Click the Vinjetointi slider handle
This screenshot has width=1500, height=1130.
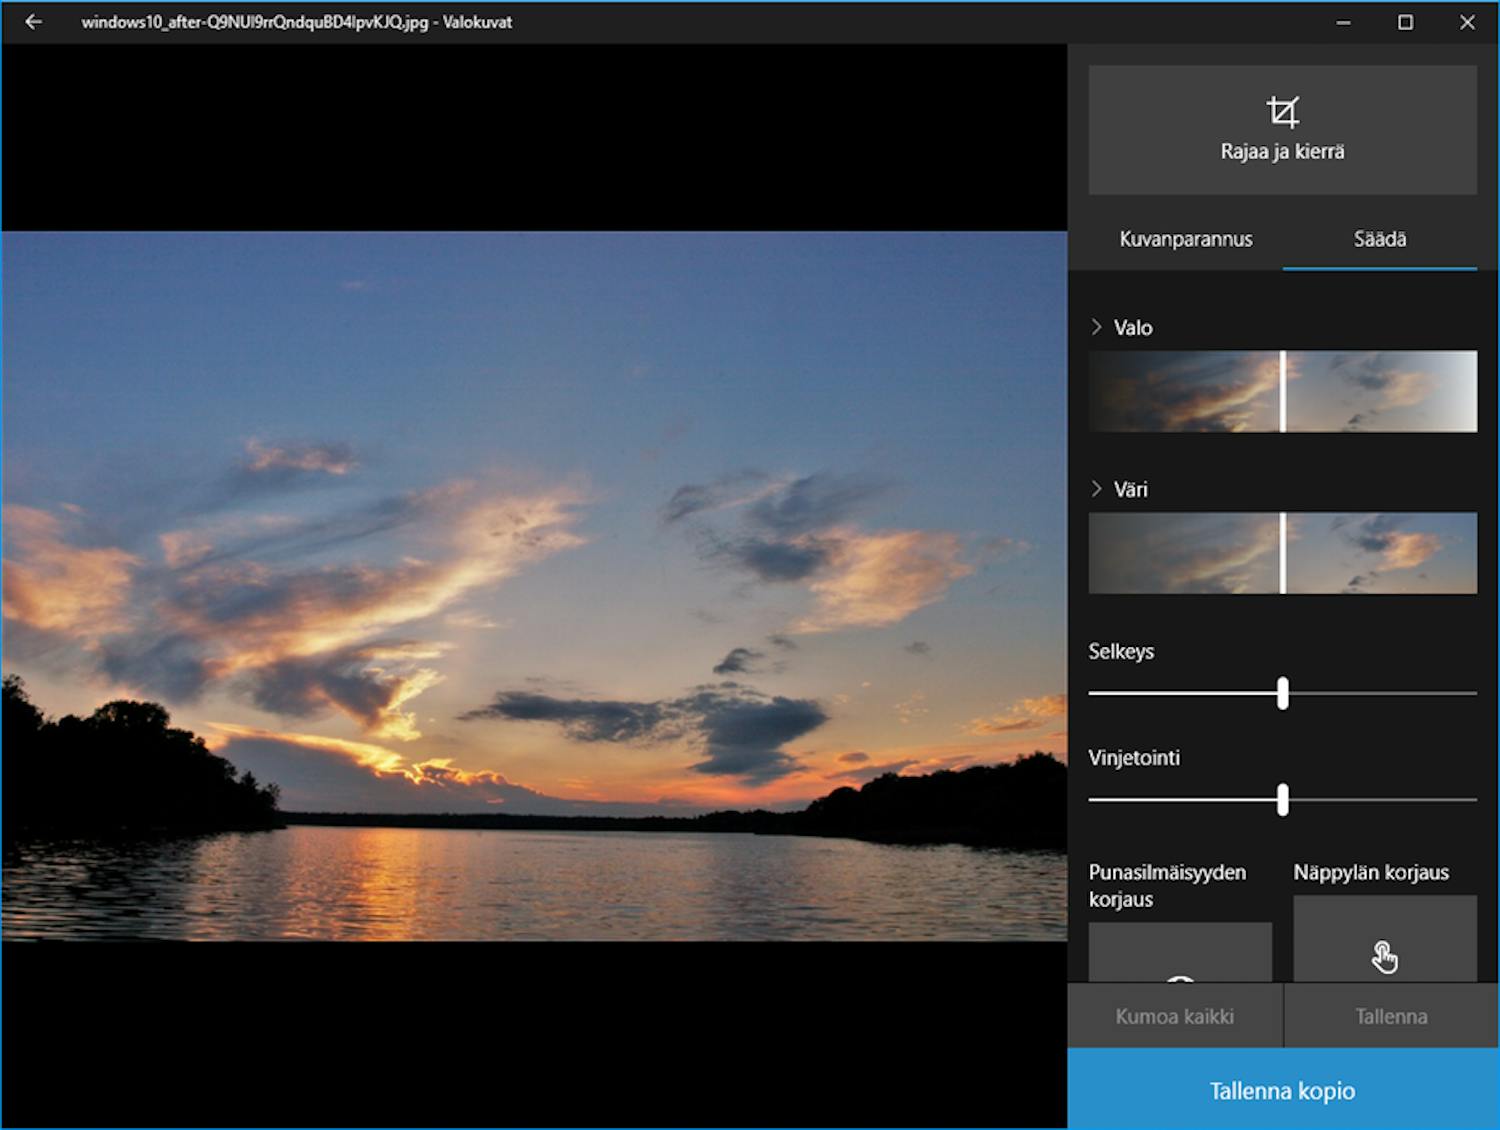pyautogui.click(x=1283, y=800)
